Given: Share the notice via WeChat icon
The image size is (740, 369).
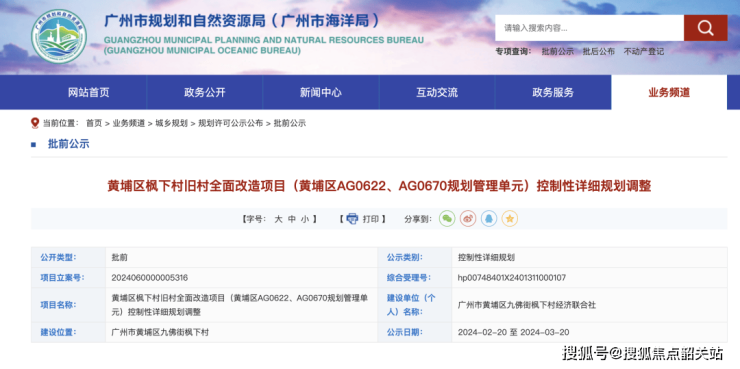Looking at the screenshot, I should pos(447,218).
